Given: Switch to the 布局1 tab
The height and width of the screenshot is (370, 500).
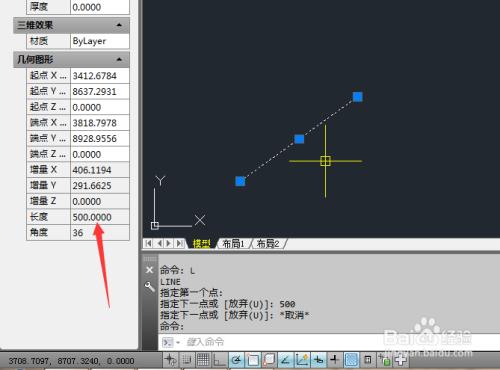Looking at the screenshot, I should [x=233, y=244].
